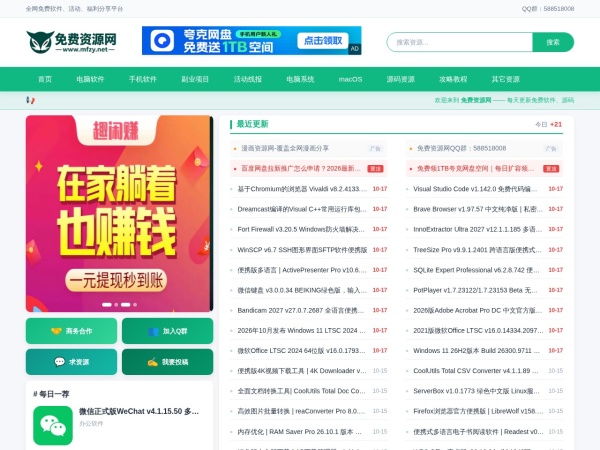Open the SQLite Expert Professional post
The width and height of the screenshot is (600, 450).
476,270
